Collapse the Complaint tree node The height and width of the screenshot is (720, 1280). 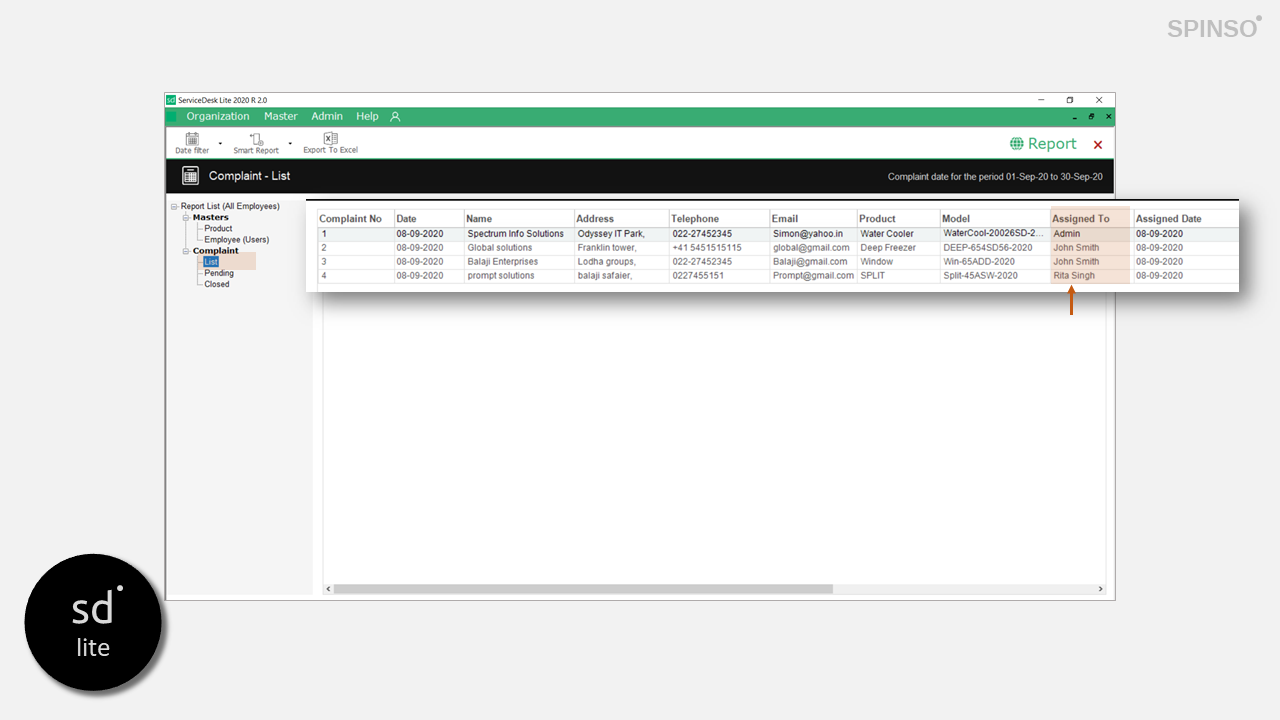coord(185,251)
